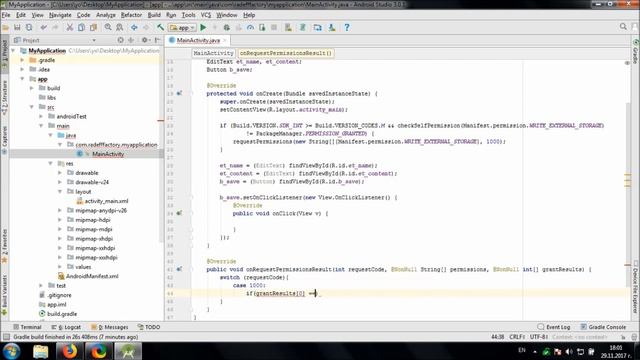Open the File menu
This screenshot has height=360, width=640.
coord(6,15)
